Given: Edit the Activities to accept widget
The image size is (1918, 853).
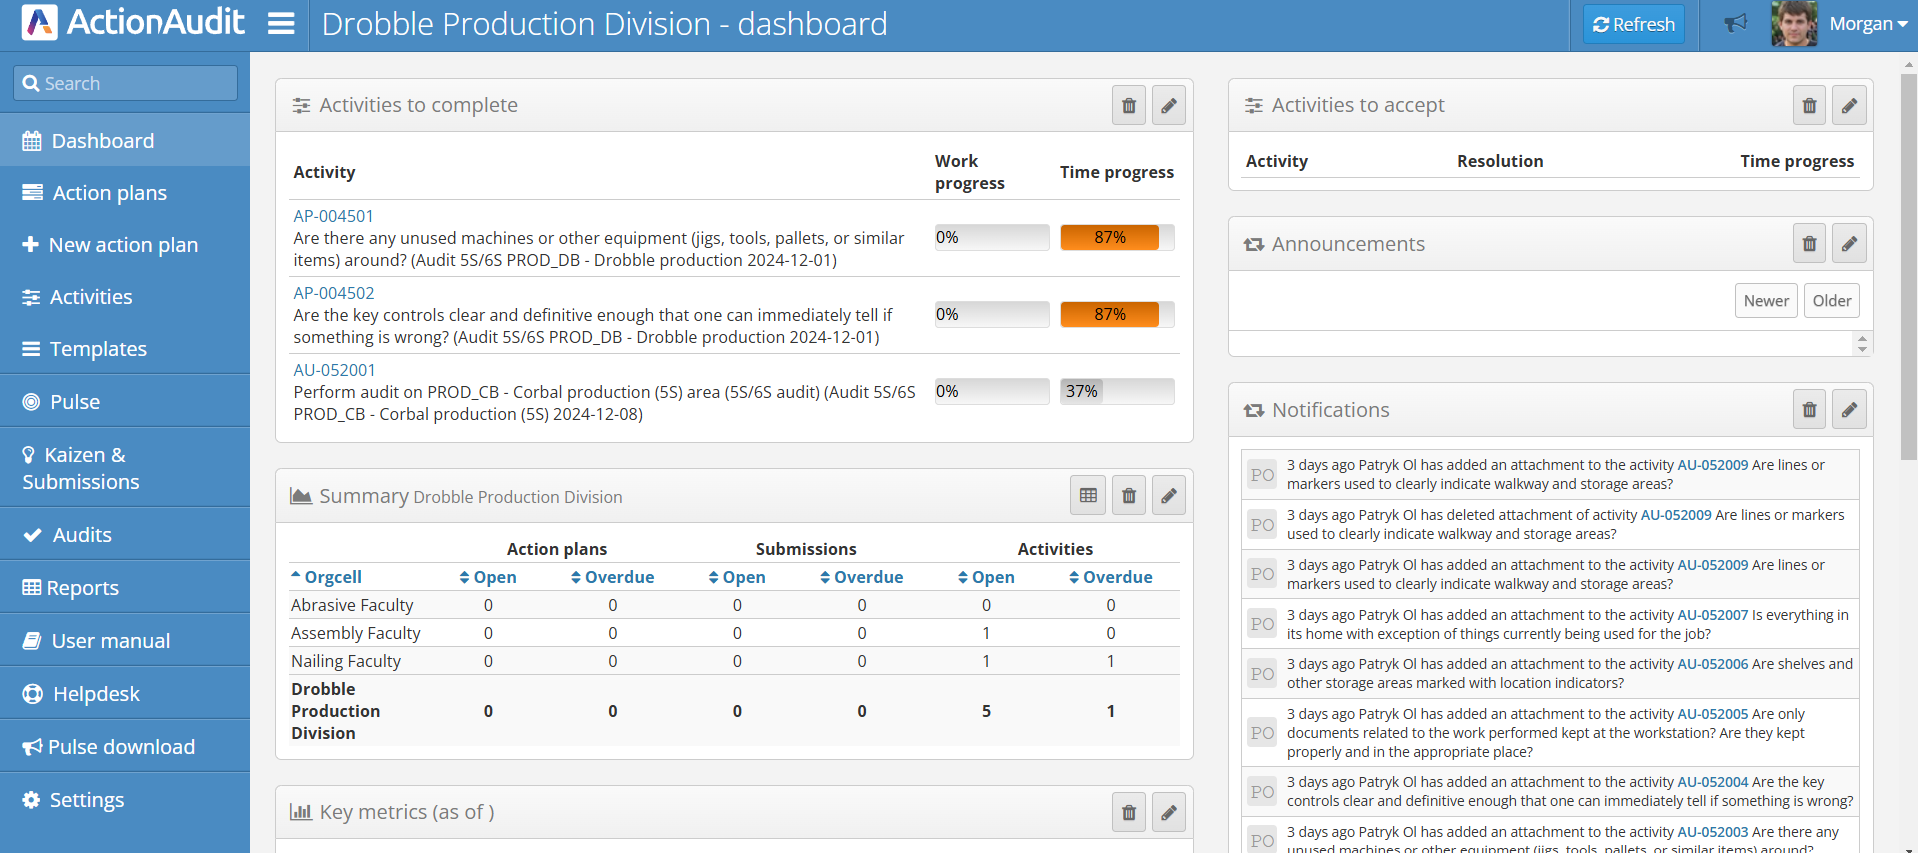Looking at the screenshot, I should [x=1849, y=106].
